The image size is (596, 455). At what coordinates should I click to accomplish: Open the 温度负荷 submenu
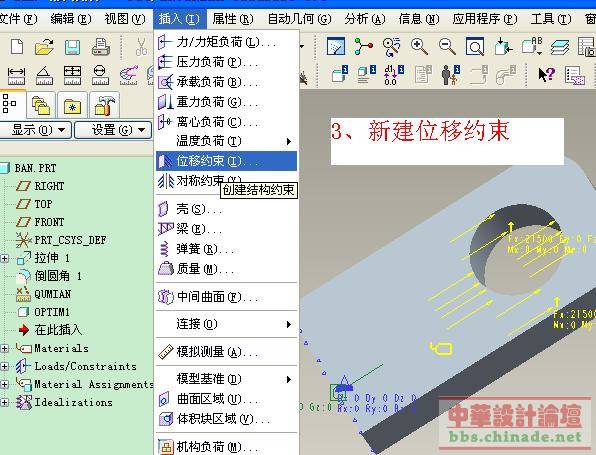pos(226,141)
